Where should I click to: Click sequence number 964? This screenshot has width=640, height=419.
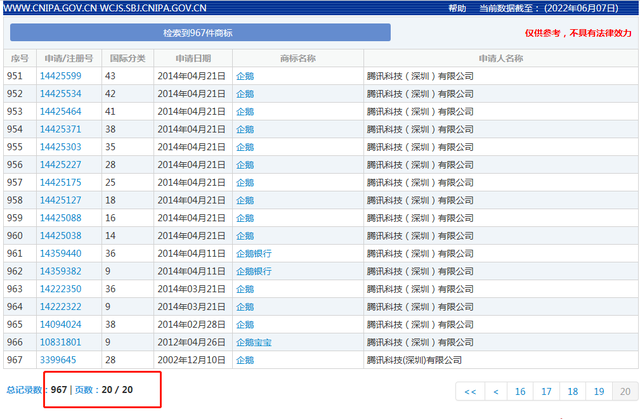pyautogui.click(x=15, y=307)
